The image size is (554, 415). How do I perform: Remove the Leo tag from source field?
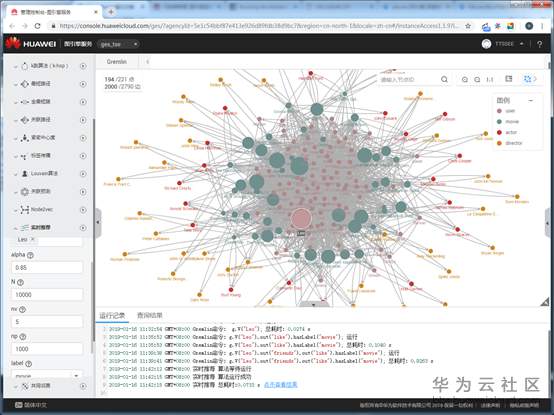point(32,239)
